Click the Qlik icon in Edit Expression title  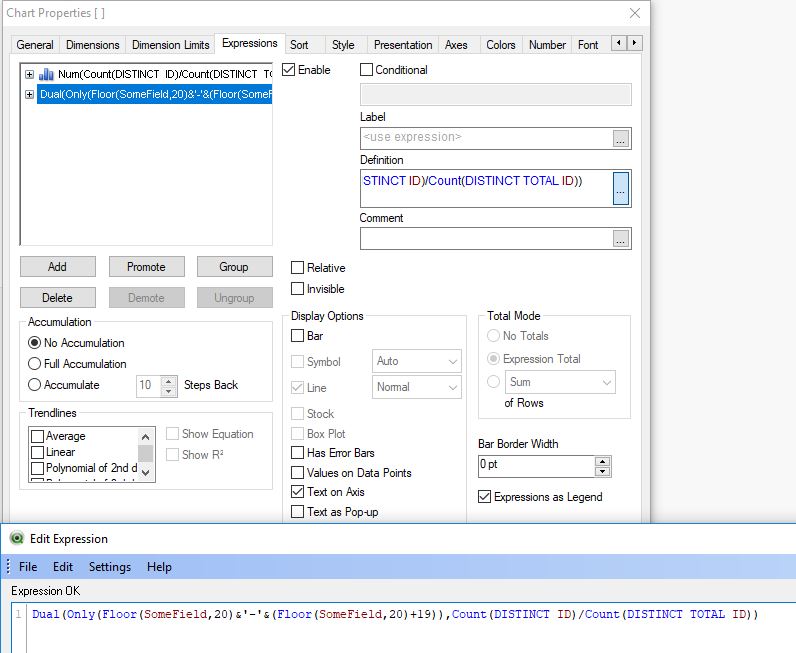pos(16,538)
